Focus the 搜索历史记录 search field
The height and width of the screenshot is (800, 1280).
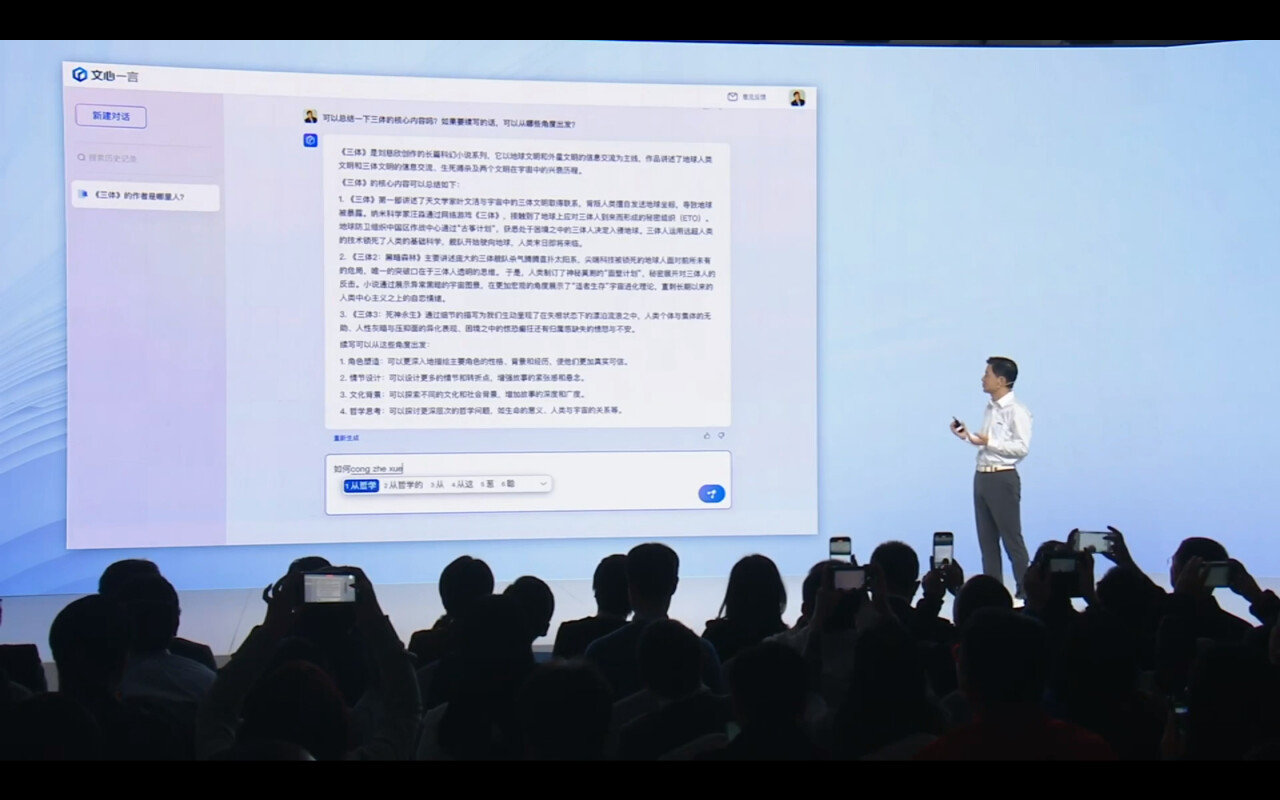tap(145, 158)
